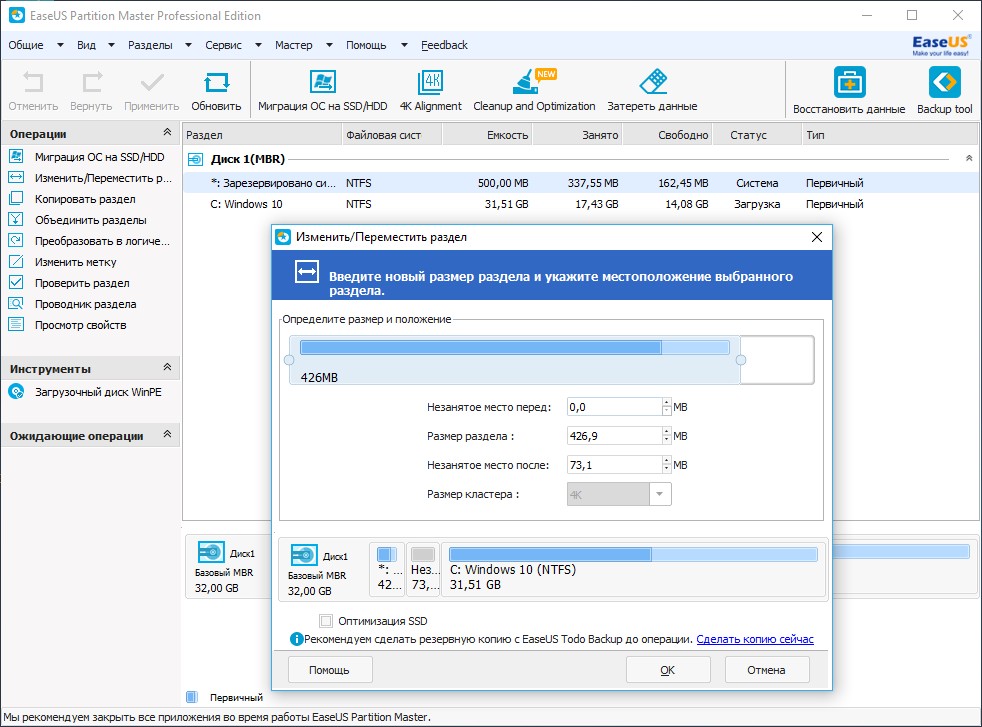Open Просмотр свойств from the sidebar
The width and height of the screenshot is (982, 727).
click(81, 325)
